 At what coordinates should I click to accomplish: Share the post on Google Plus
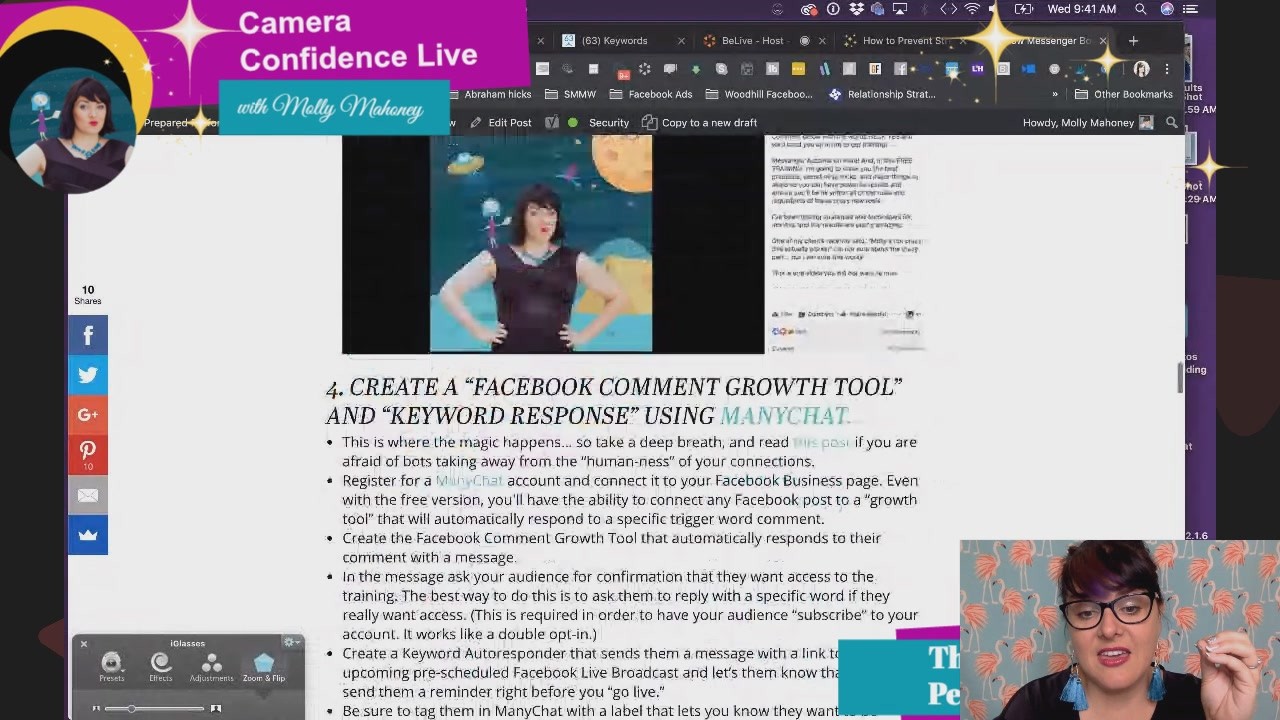(x=88, y=415)
